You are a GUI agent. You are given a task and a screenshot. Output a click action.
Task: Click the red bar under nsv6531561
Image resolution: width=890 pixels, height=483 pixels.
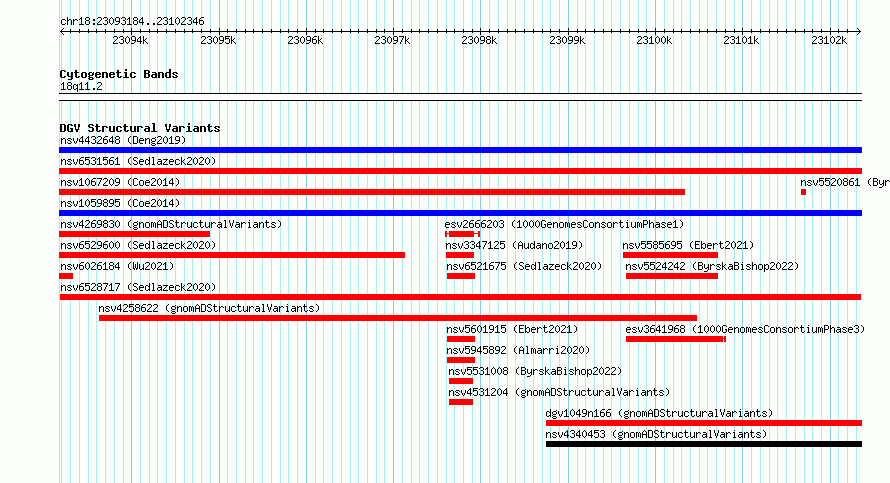[x=460, y=171]
